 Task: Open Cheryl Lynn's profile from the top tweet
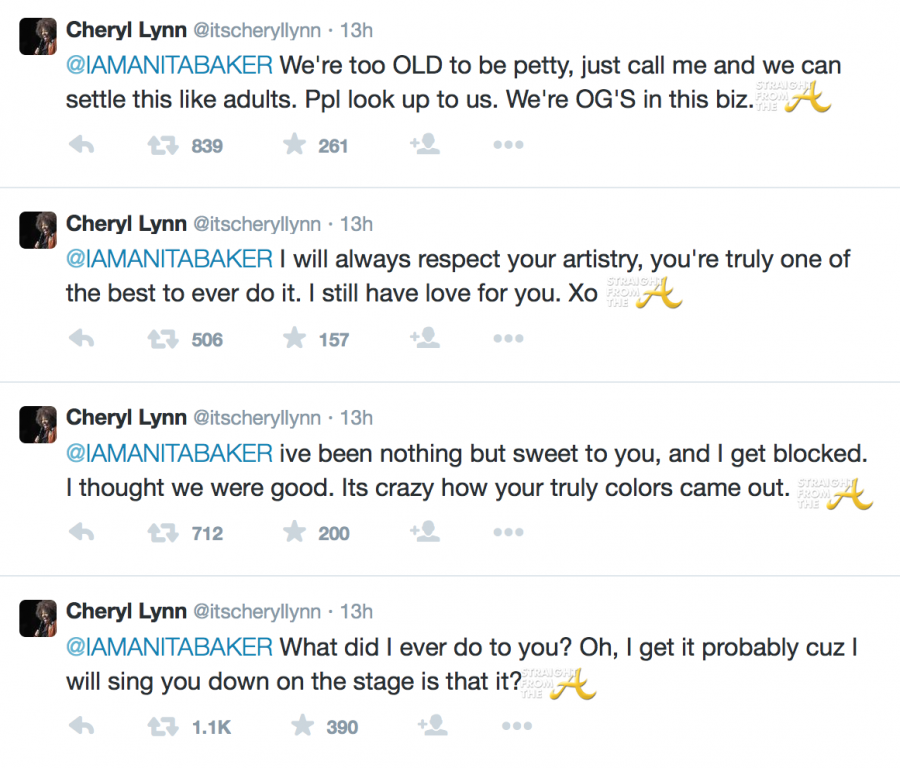coord(124,30)
